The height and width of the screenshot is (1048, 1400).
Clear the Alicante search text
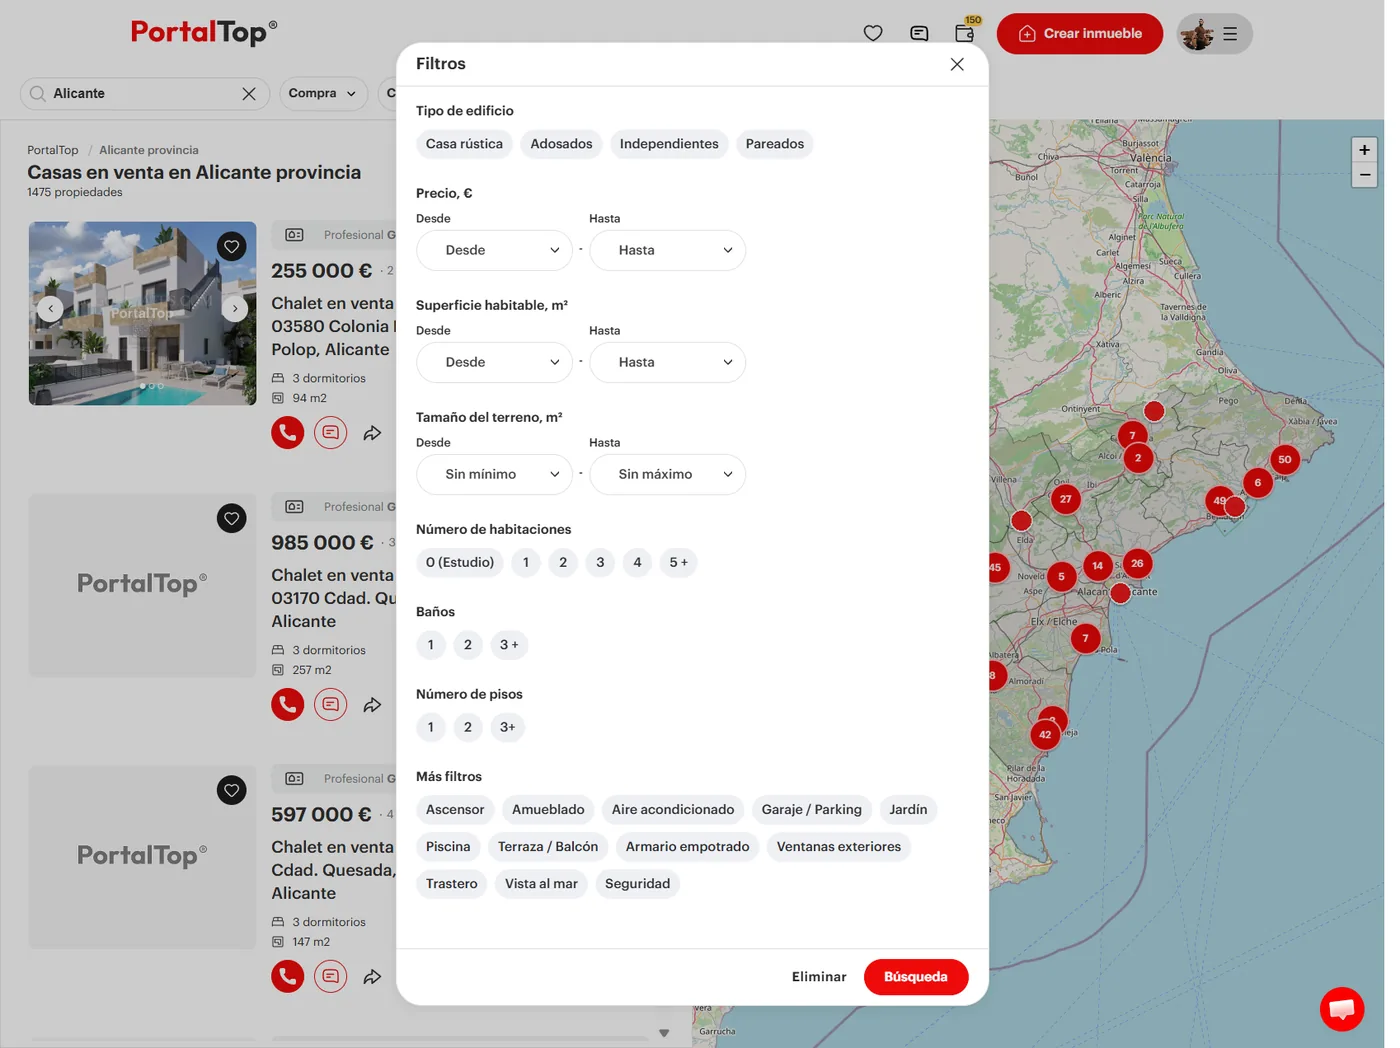click(249, 94)
